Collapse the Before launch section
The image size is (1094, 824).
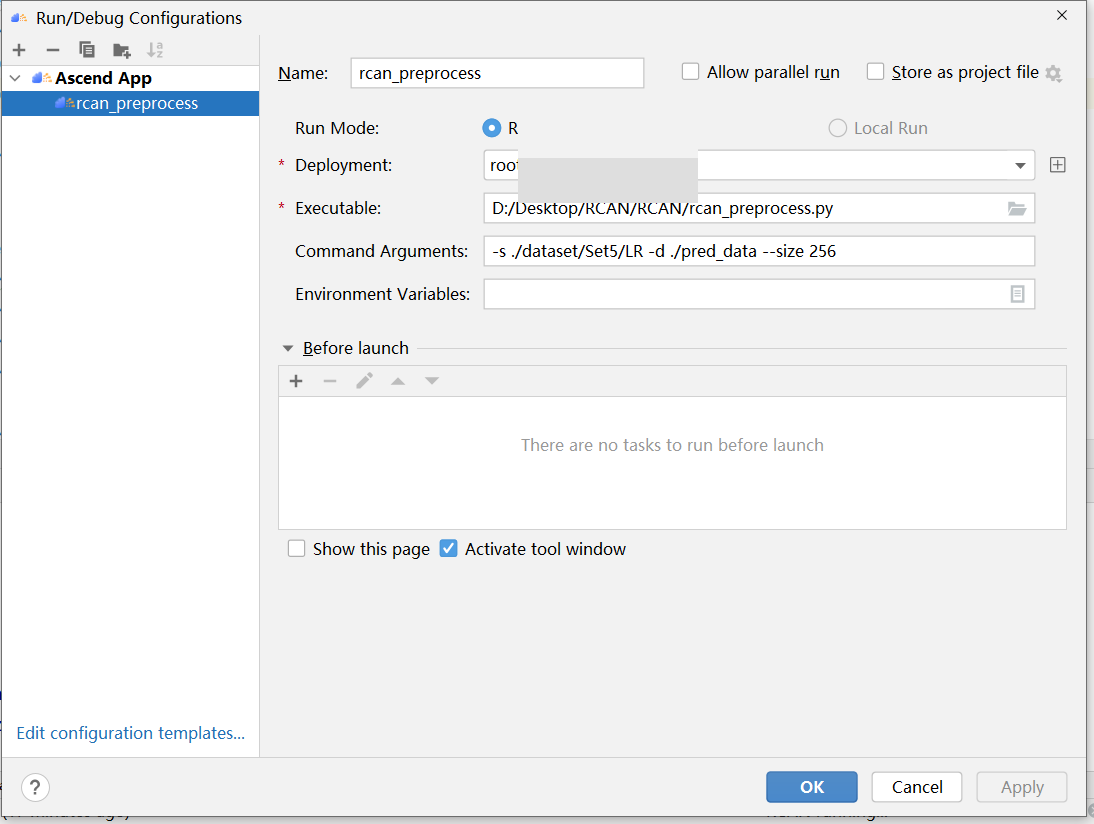pos(287,348)
